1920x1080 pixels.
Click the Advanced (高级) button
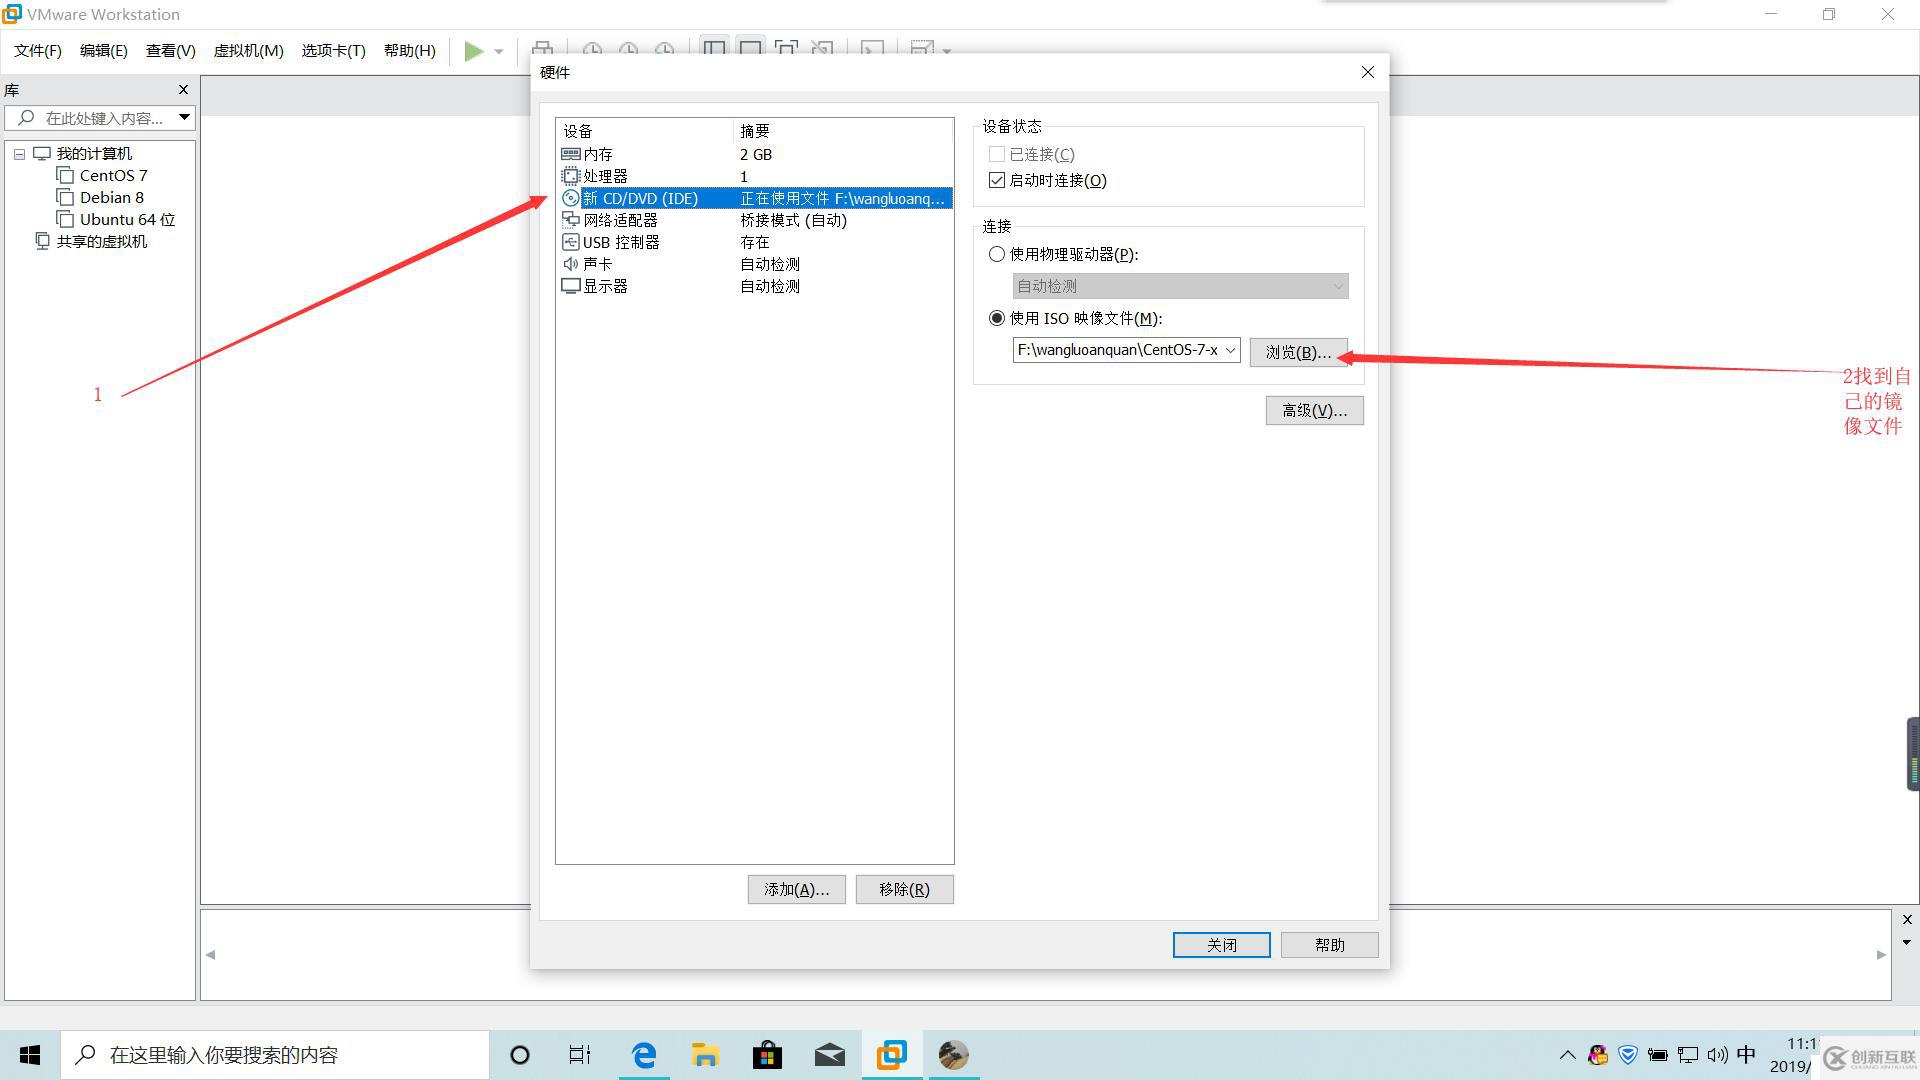(x=1314, y=410)
